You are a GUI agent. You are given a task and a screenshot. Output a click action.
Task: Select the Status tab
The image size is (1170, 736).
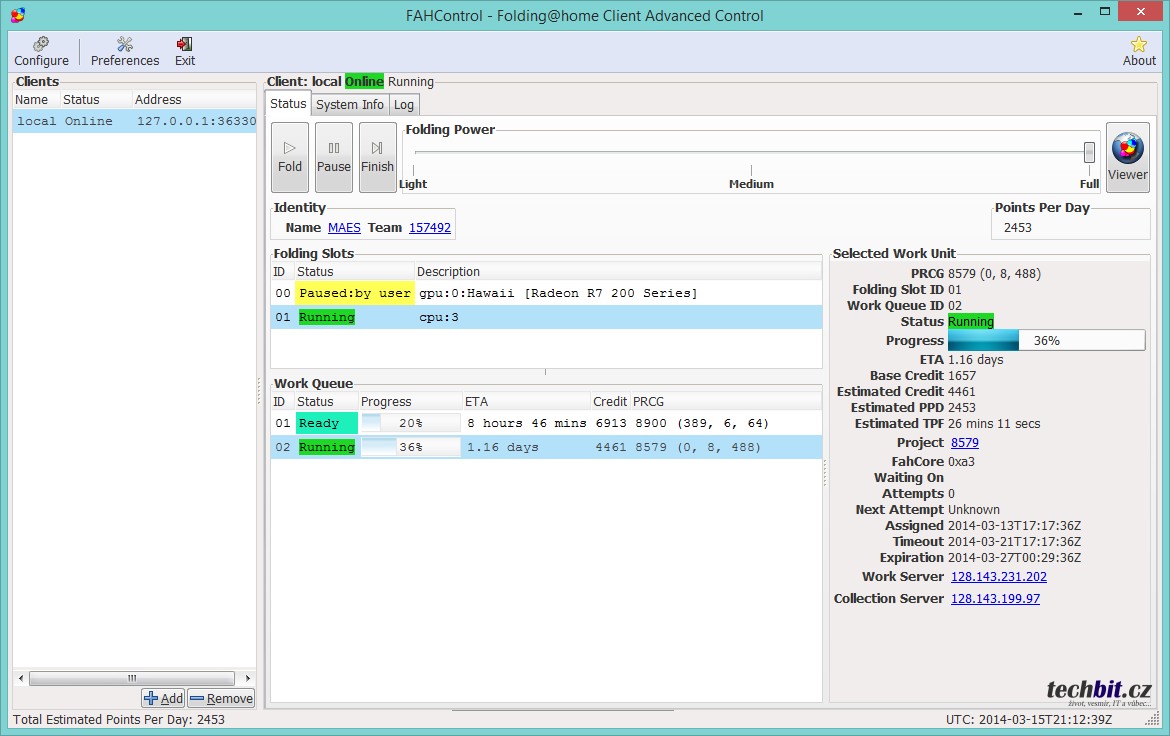point(288,104)
